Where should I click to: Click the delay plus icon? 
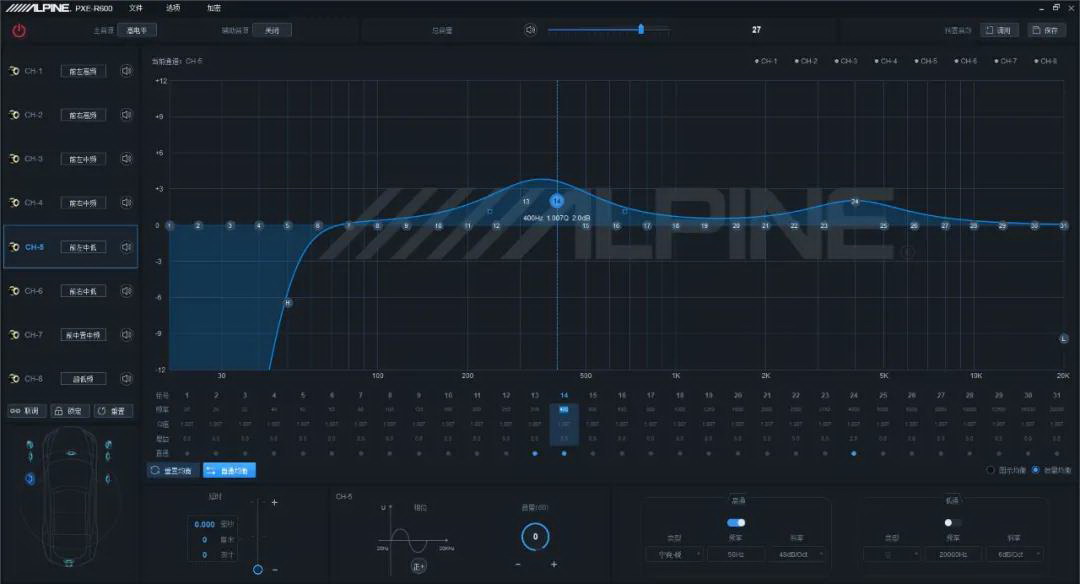tap(274, 503)
